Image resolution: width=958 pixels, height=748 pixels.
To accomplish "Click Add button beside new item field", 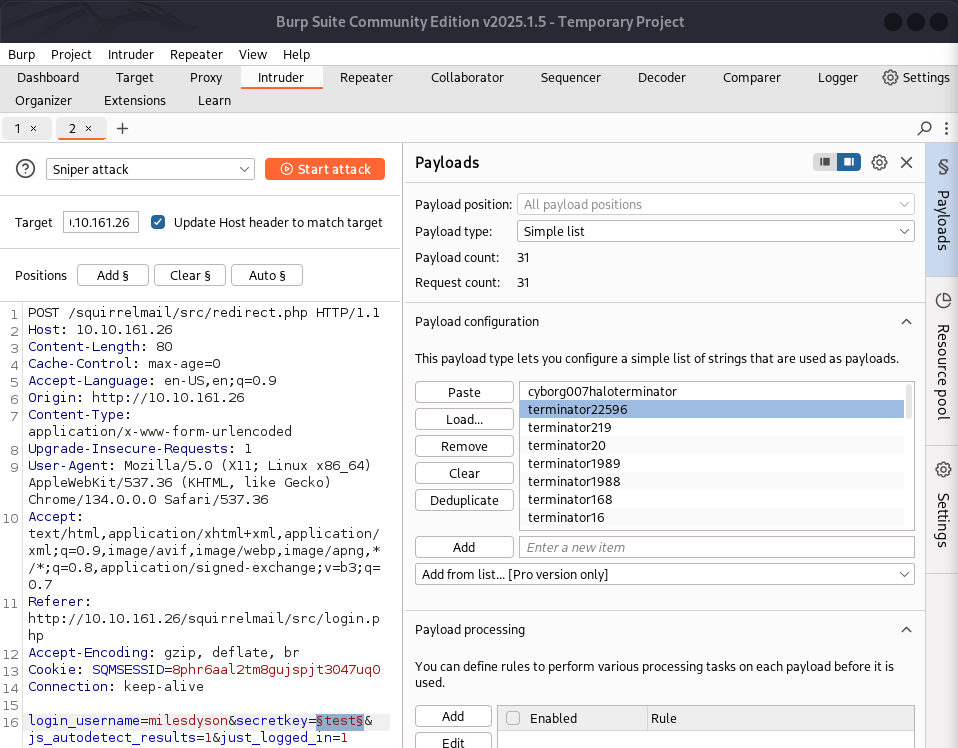I will coord(464,547).
